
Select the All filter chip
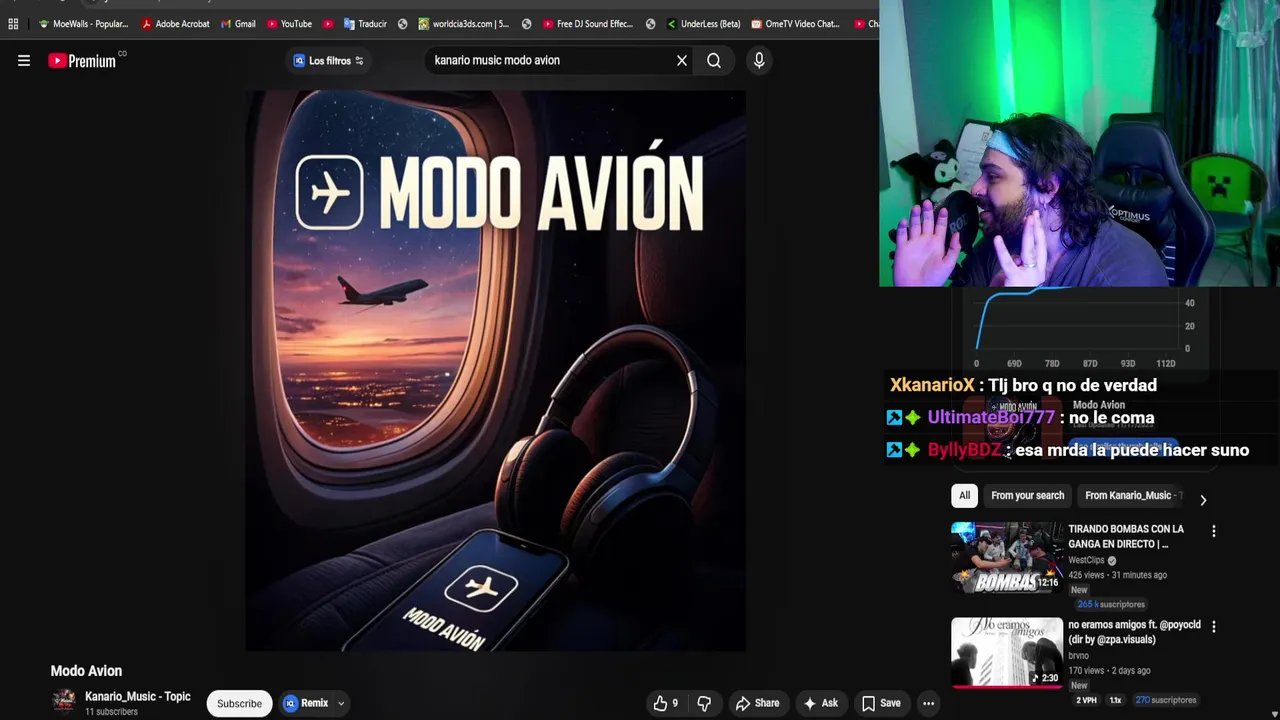964,495
